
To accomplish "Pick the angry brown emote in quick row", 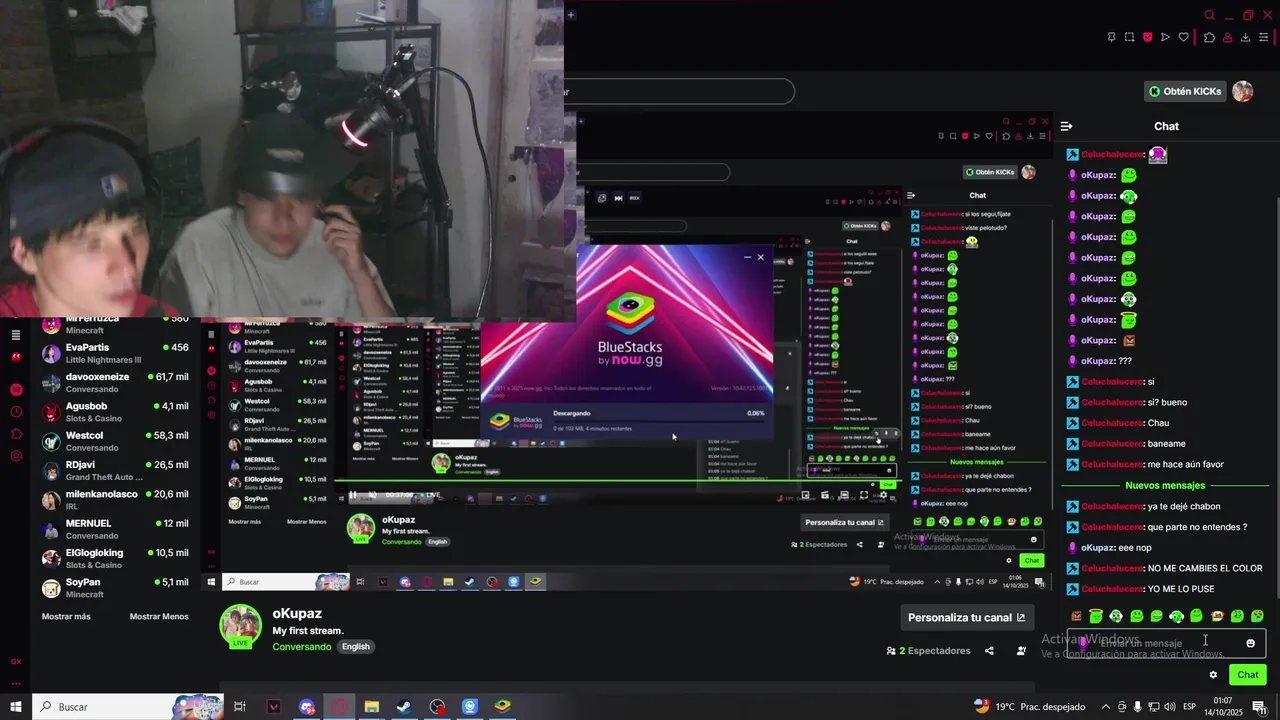I will [1076, 616].
